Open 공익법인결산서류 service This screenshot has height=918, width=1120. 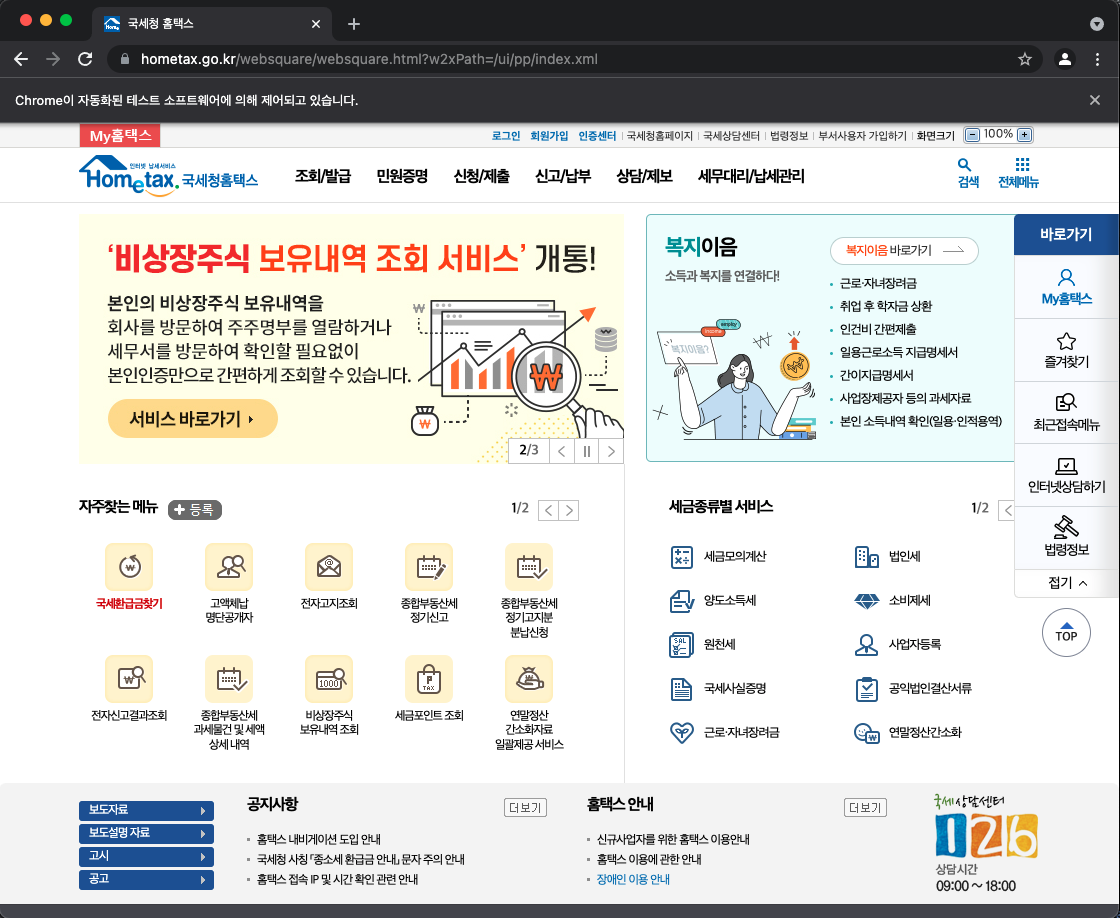(x=913, y=689)
